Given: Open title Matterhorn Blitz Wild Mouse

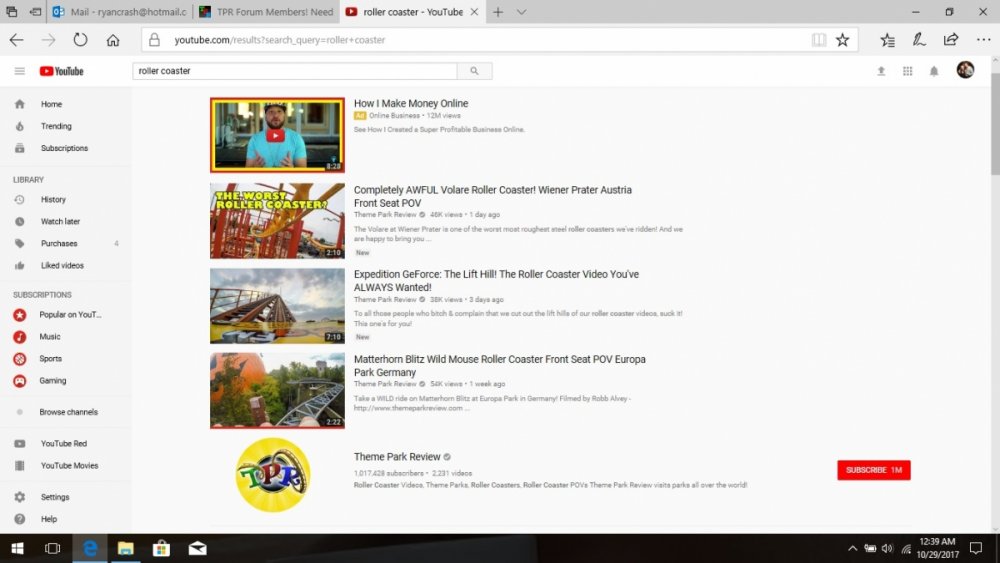Looking at the screenshot, I should coord(499,366).
